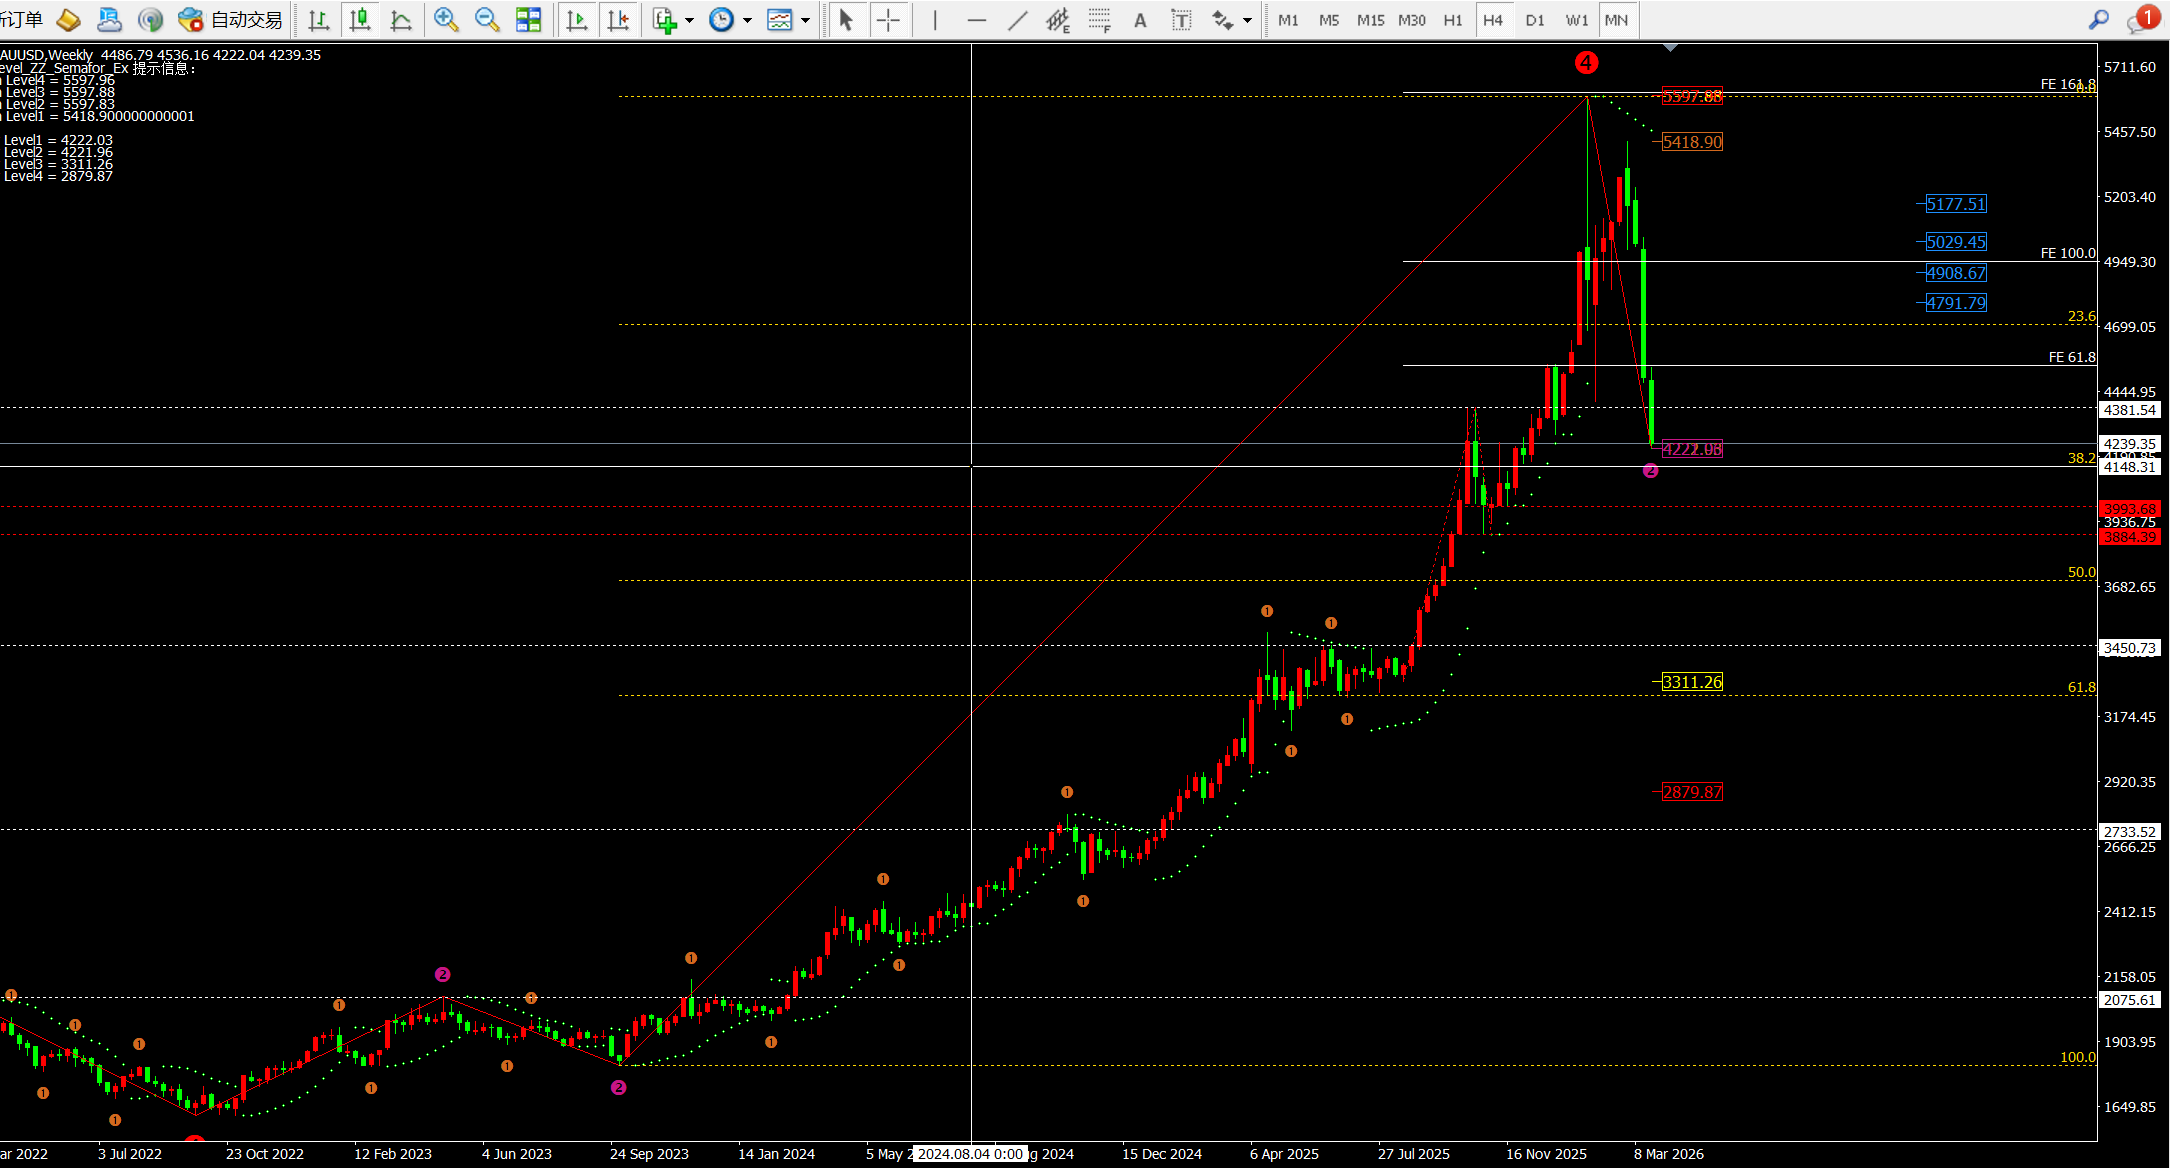Pick the text label tool
Viewport: 2170px width, 1168px height.
(x=1181, y=20)
